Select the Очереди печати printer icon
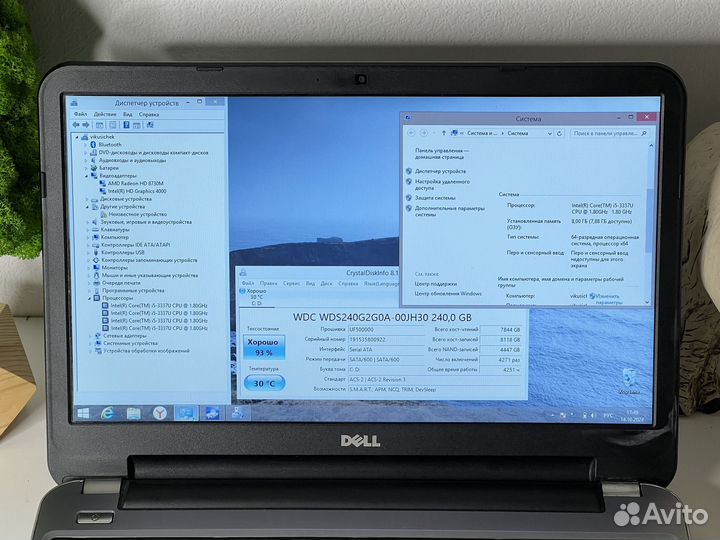The image size is (720, 540). point(96,283)
